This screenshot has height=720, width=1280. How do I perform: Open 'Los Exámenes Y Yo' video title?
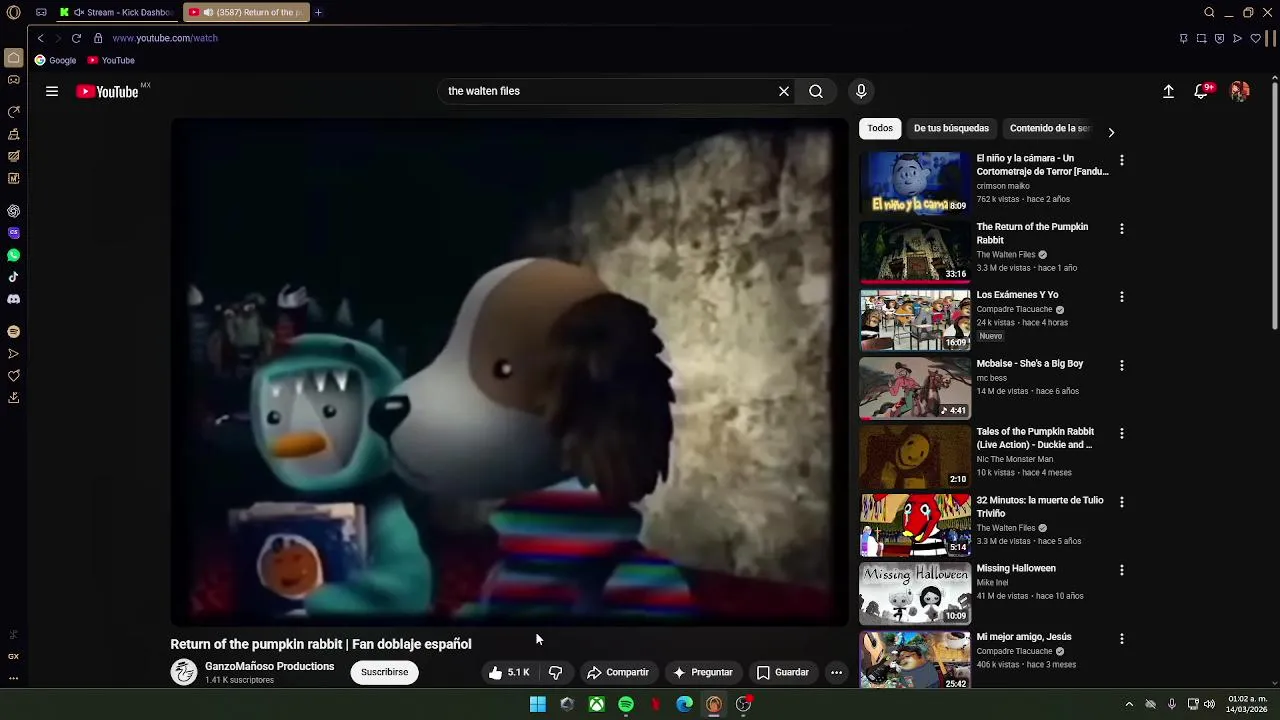coord(1017,295)
